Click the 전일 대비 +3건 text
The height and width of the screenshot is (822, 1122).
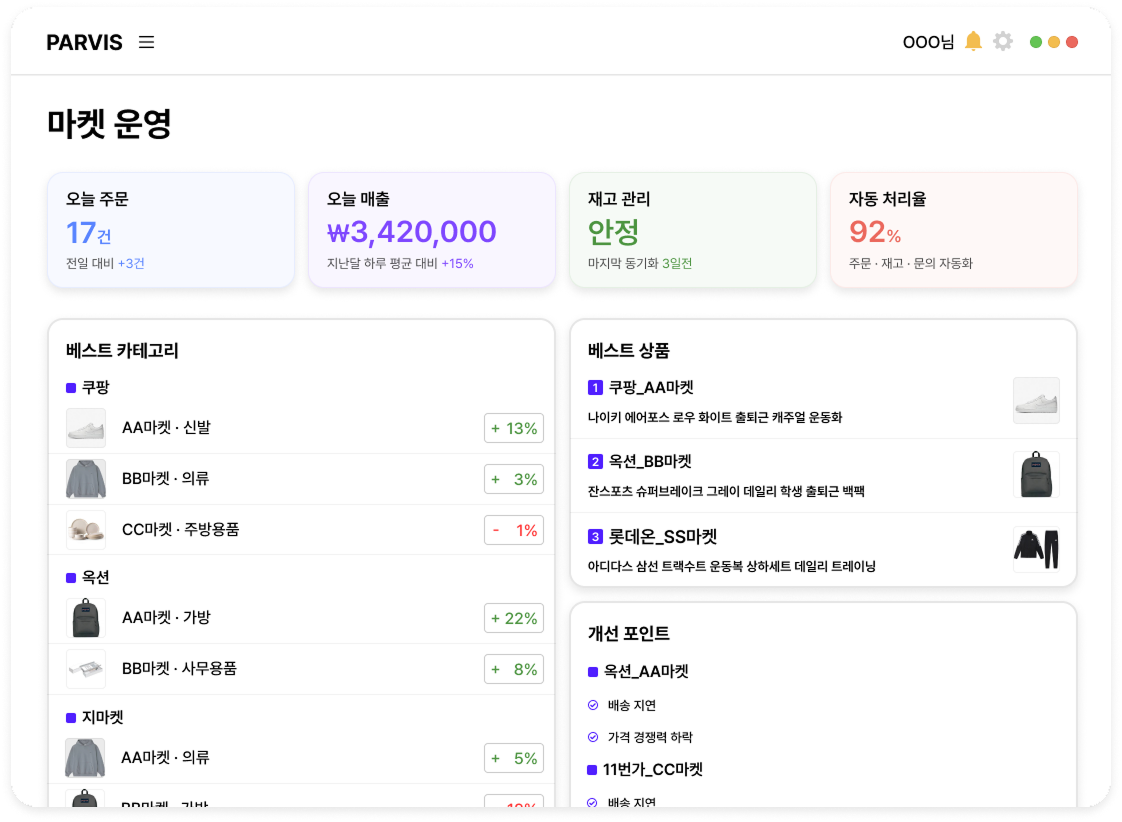tap(105, 263)
